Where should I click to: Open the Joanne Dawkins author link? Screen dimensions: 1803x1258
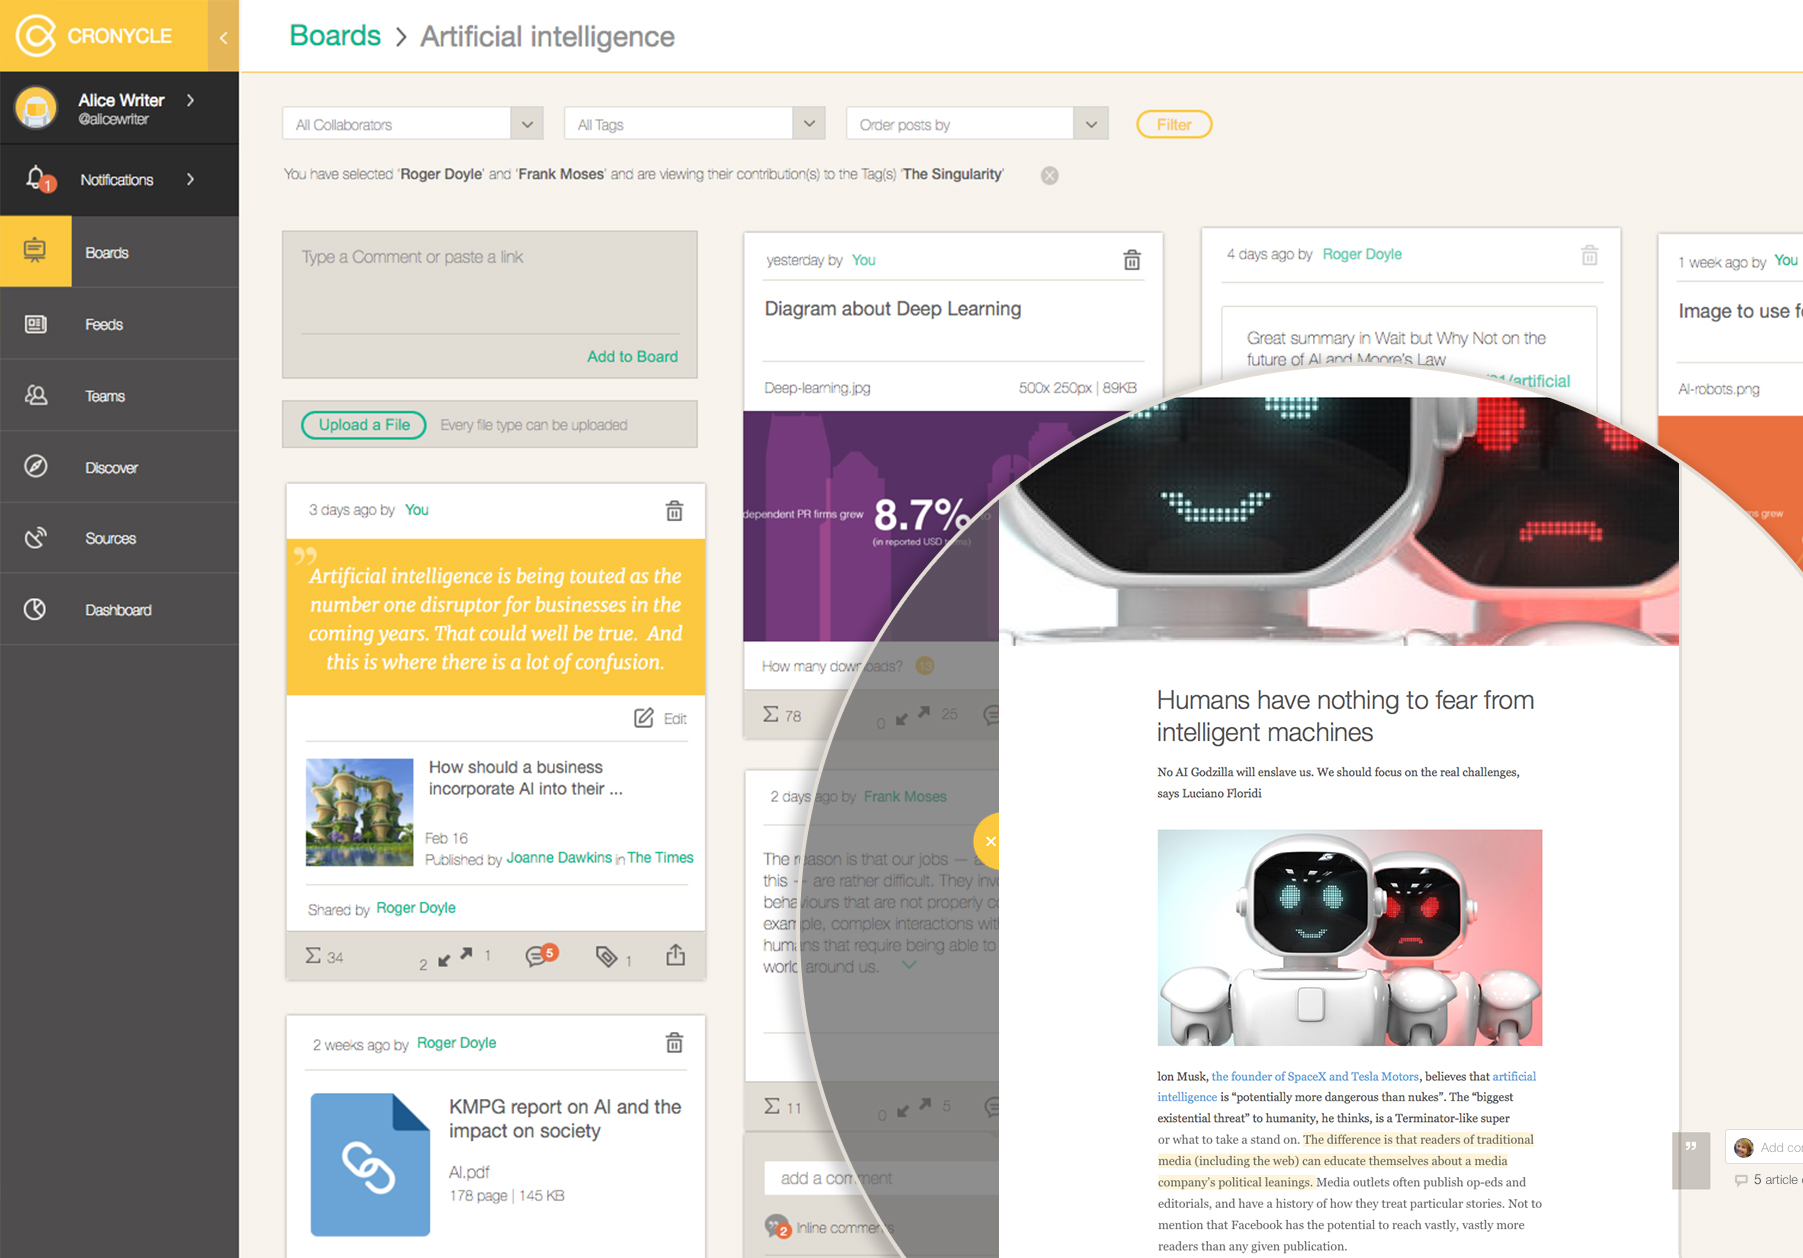click(559, 857)
